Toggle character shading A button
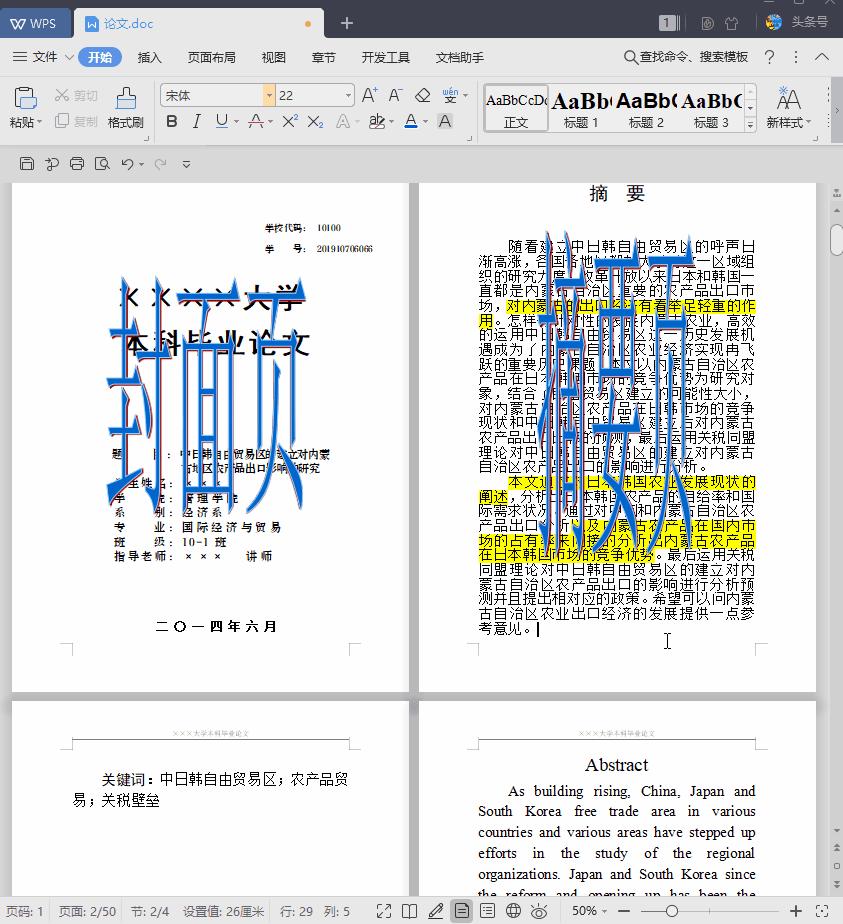The height and width of the screenshot is (924, 843). (x=445, y=121)
